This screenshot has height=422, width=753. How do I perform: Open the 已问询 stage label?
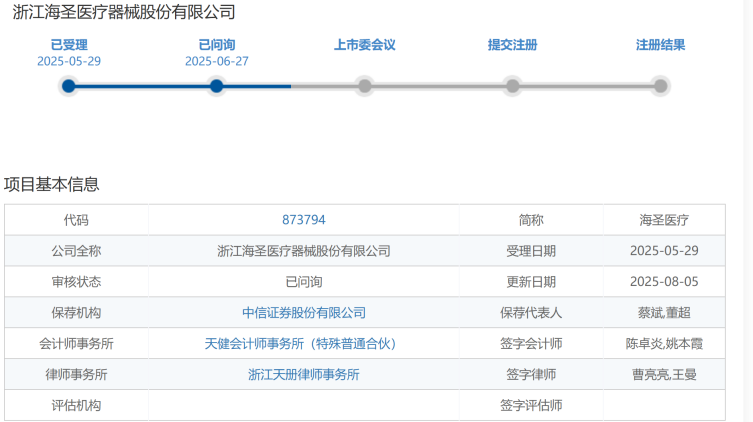tap(217, 45)
